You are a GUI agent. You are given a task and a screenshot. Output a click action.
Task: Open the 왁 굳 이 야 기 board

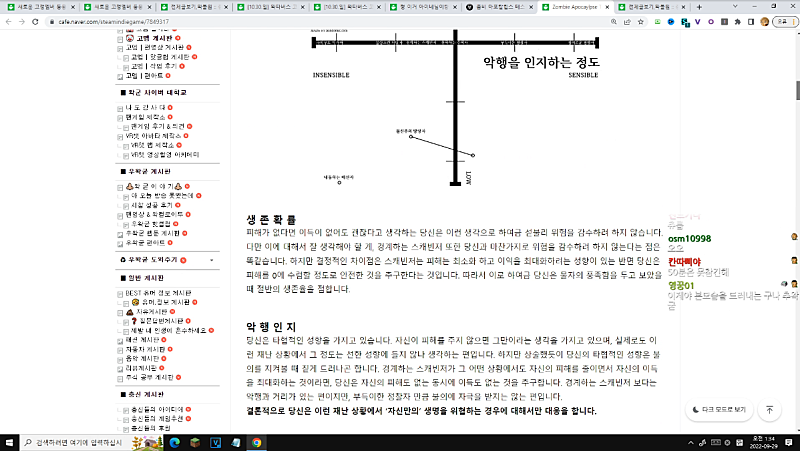[x=154, y=187]
